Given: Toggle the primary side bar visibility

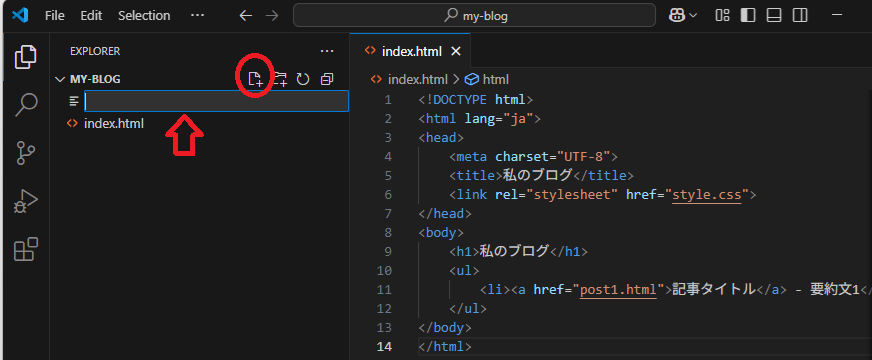Looking at the screenshot, I should [x=748, y=16].
